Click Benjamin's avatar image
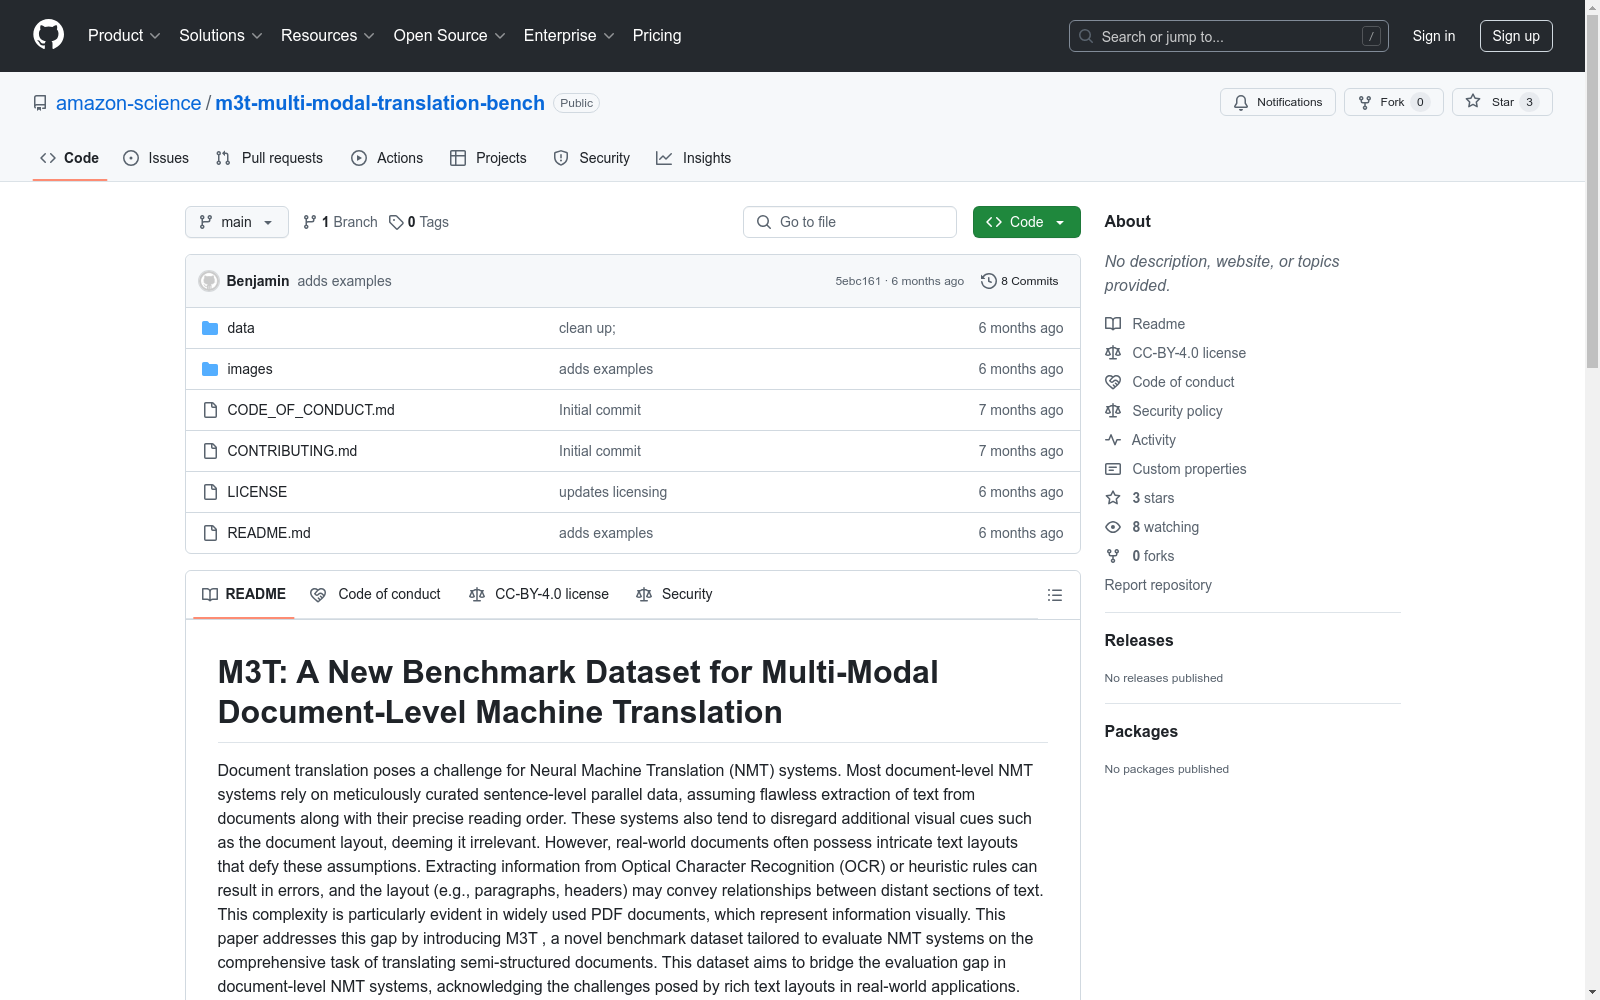Image resolution: width=1600 pixels, height=1000 pixels. coord(209,281)
